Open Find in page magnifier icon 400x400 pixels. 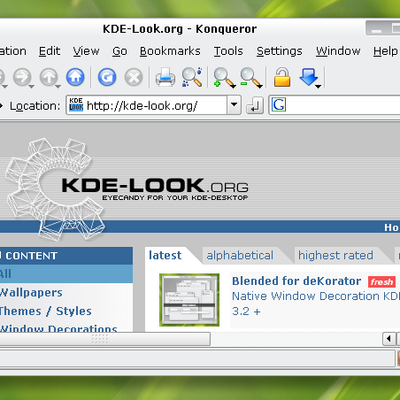click(x=192, y=77)
